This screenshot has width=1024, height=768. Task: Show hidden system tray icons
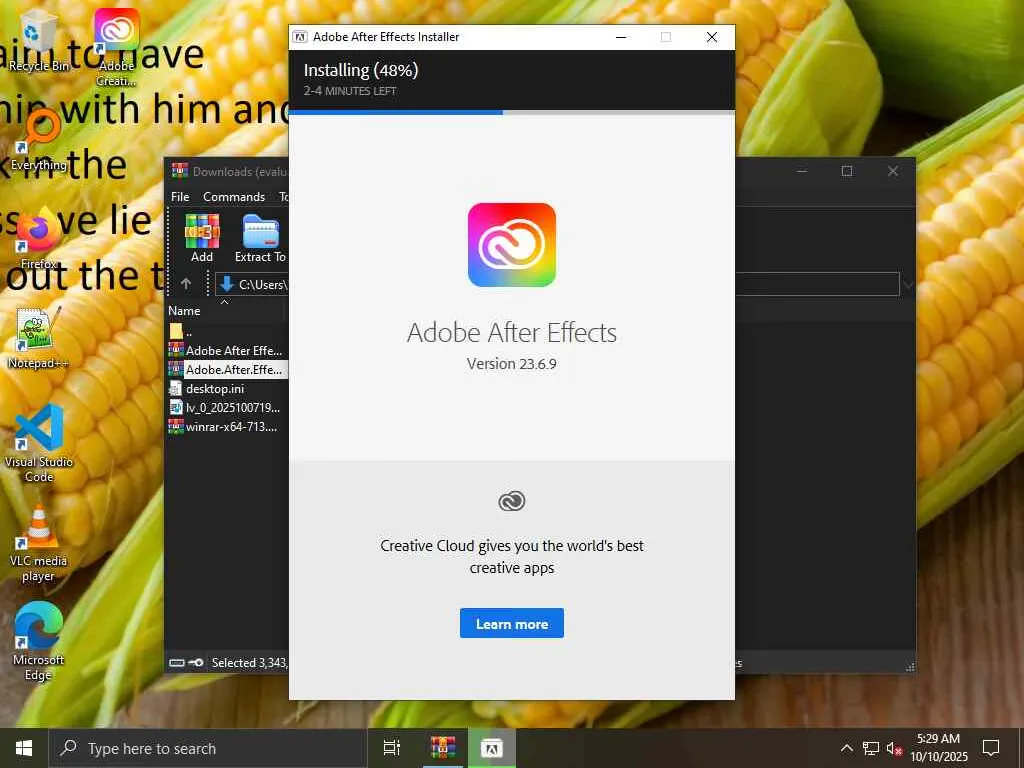tap(846, 748)
